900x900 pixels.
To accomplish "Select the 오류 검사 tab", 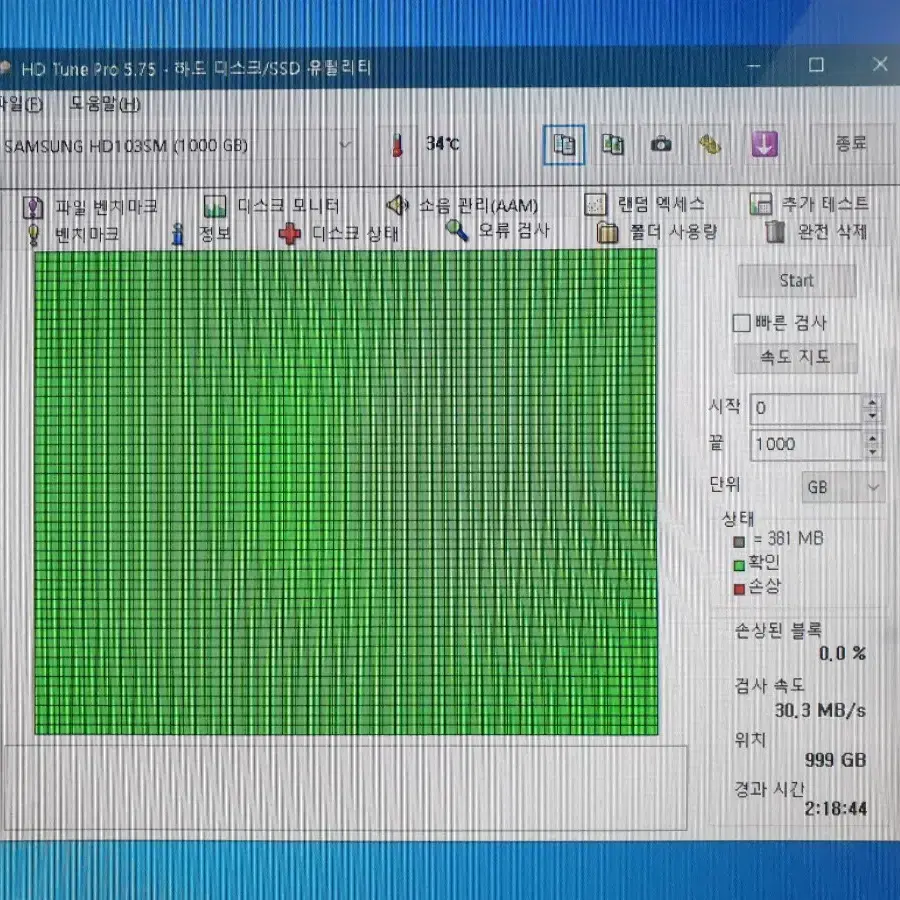I will 498,231.
